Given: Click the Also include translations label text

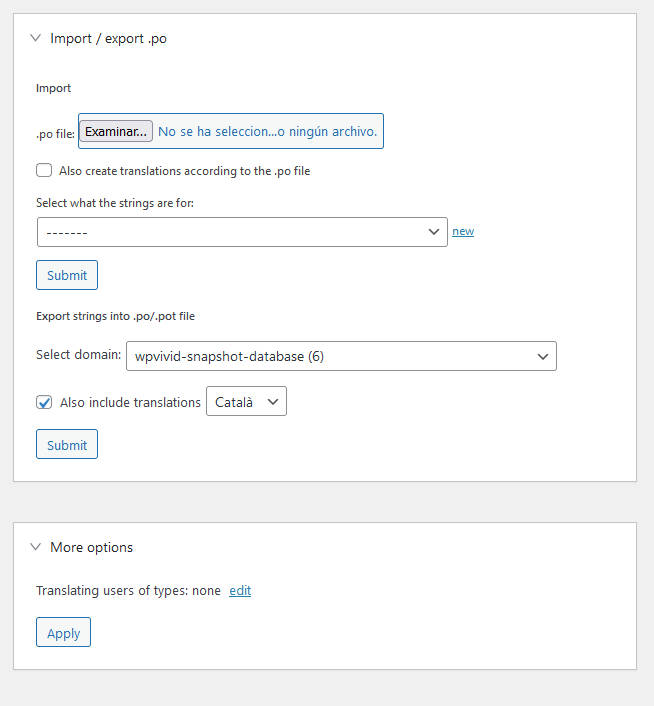Looking at the screenshot, I should click(131, 403).
